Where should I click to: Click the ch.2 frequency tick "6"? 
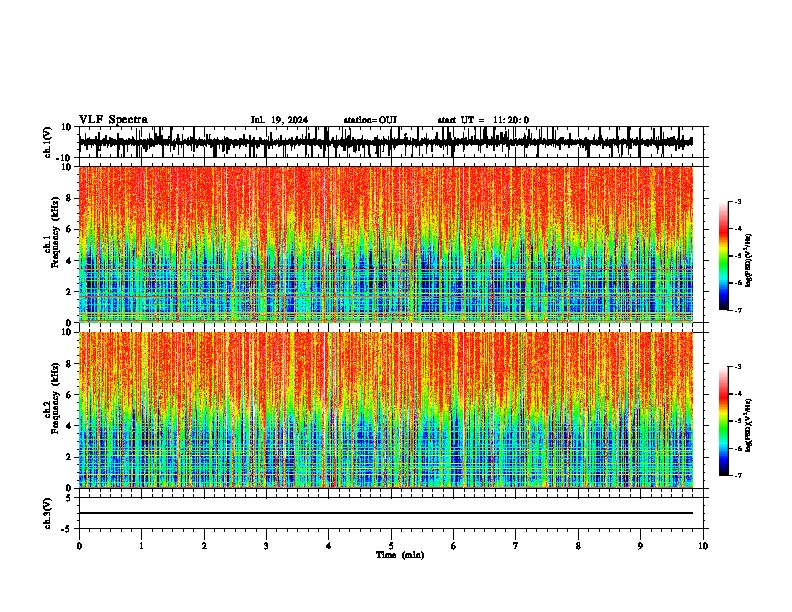click(x=69, y=395)
